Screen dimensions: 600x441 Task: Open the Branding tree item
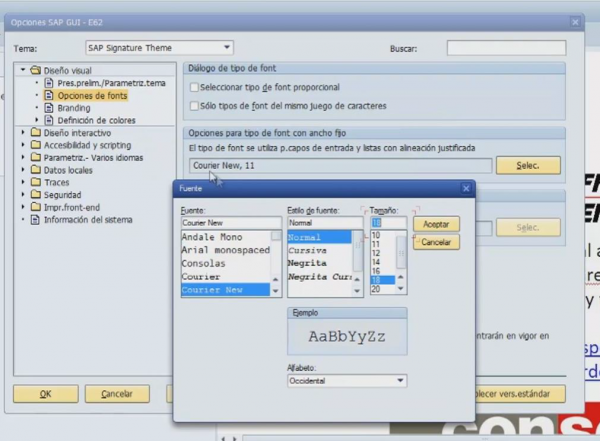pyautogui.click(x=74, y=108)
